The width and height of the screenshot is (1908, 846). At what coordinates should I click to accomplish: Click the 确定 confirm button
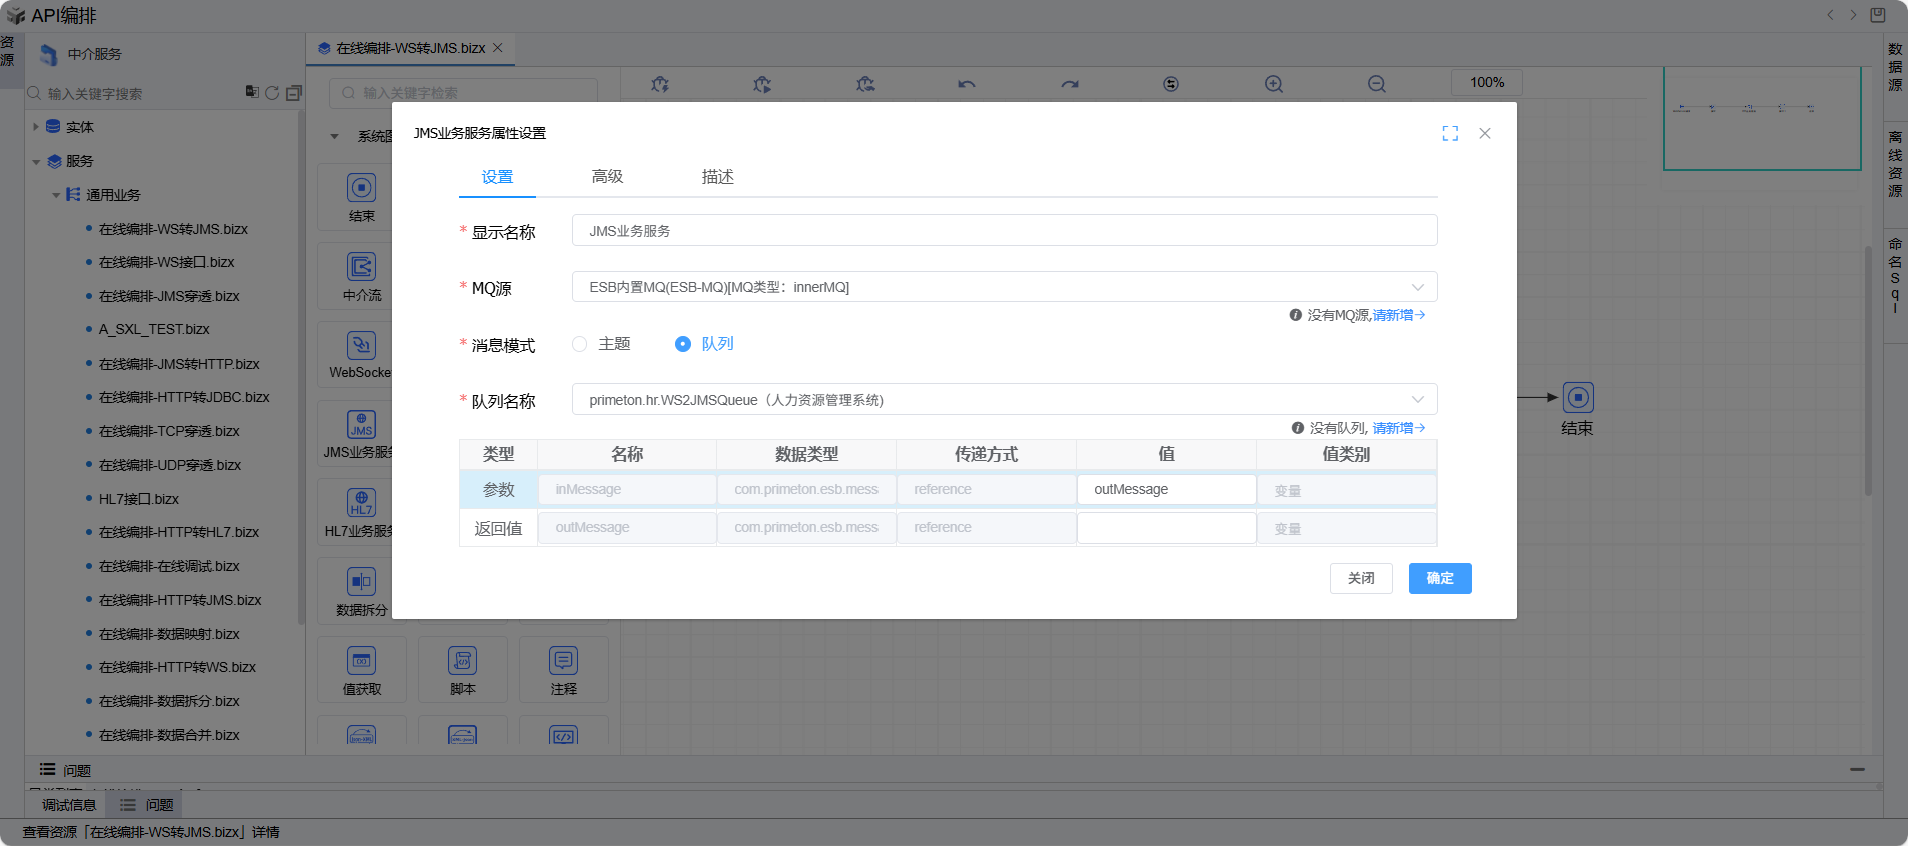coord(1439,578)
